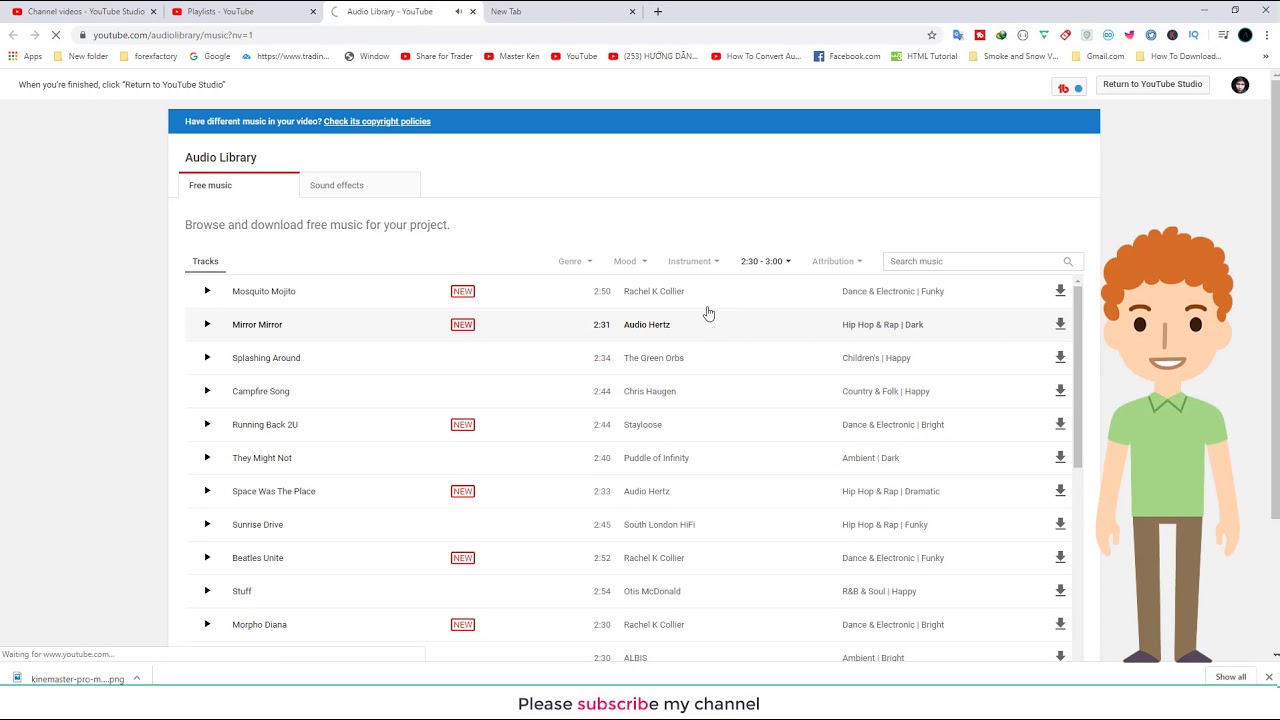Viewport: 1280px width, 720px height.
Task: Open the Google bookmark
Action: (209, 56)
